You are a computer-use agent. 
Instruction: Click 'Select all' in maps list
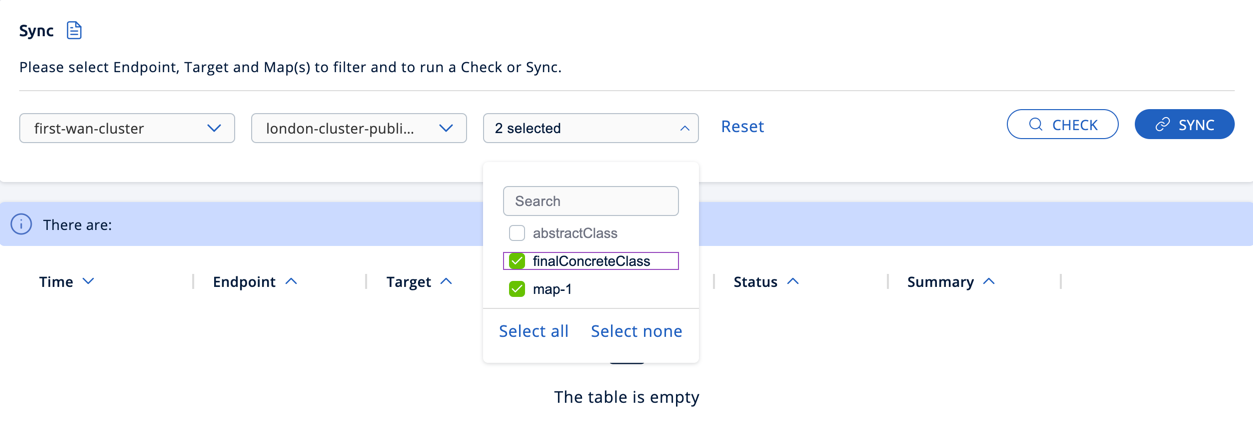[533, 331]
